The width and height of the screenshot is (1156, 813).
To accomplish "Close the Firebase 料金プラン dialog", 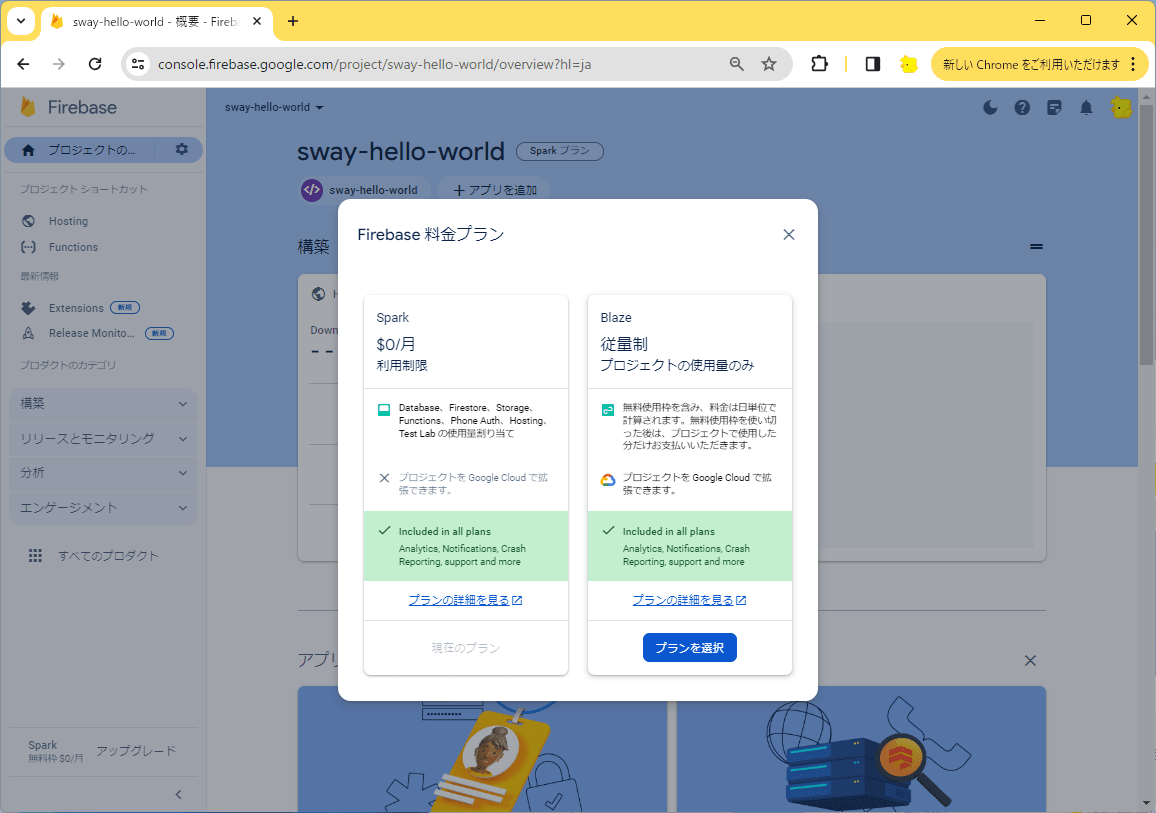I will point(788,234).
